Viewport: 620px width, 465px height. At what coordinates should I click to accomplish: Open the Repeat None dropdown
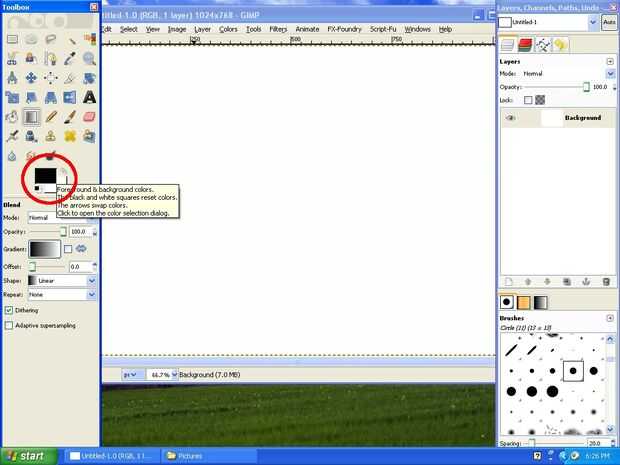(62, 295)
